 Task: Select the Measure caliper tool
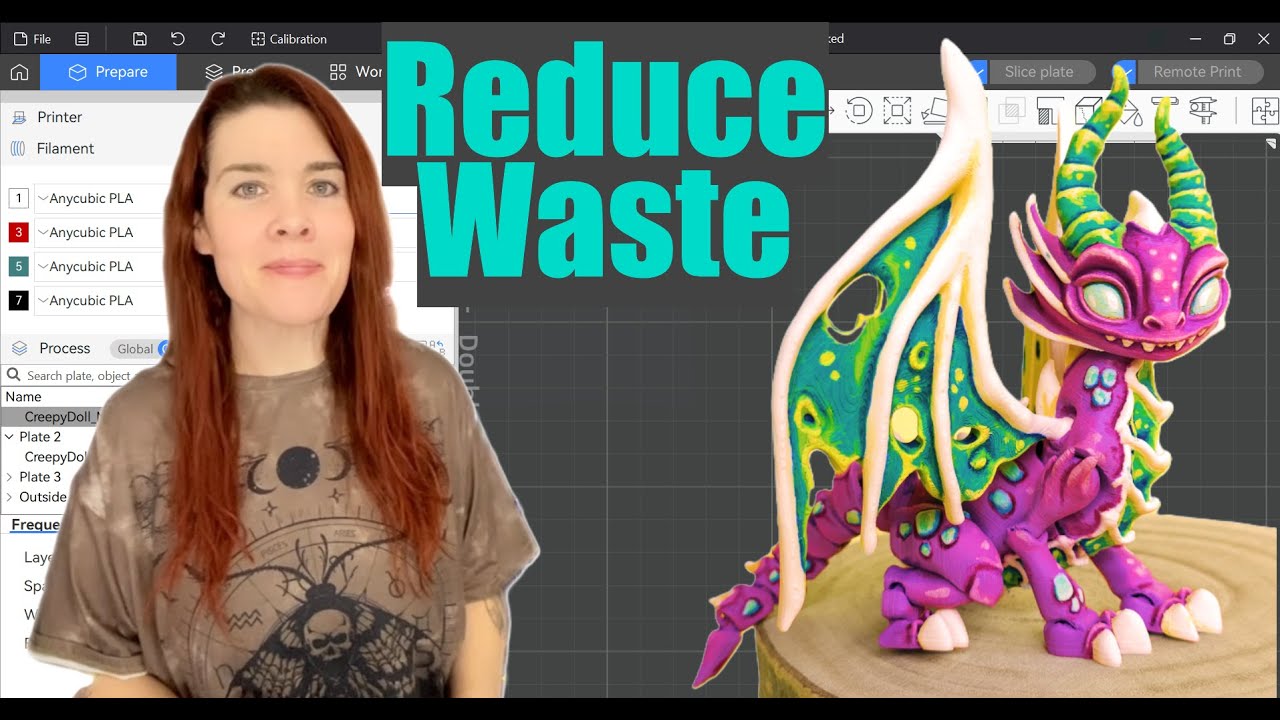tap(1201, 110)
